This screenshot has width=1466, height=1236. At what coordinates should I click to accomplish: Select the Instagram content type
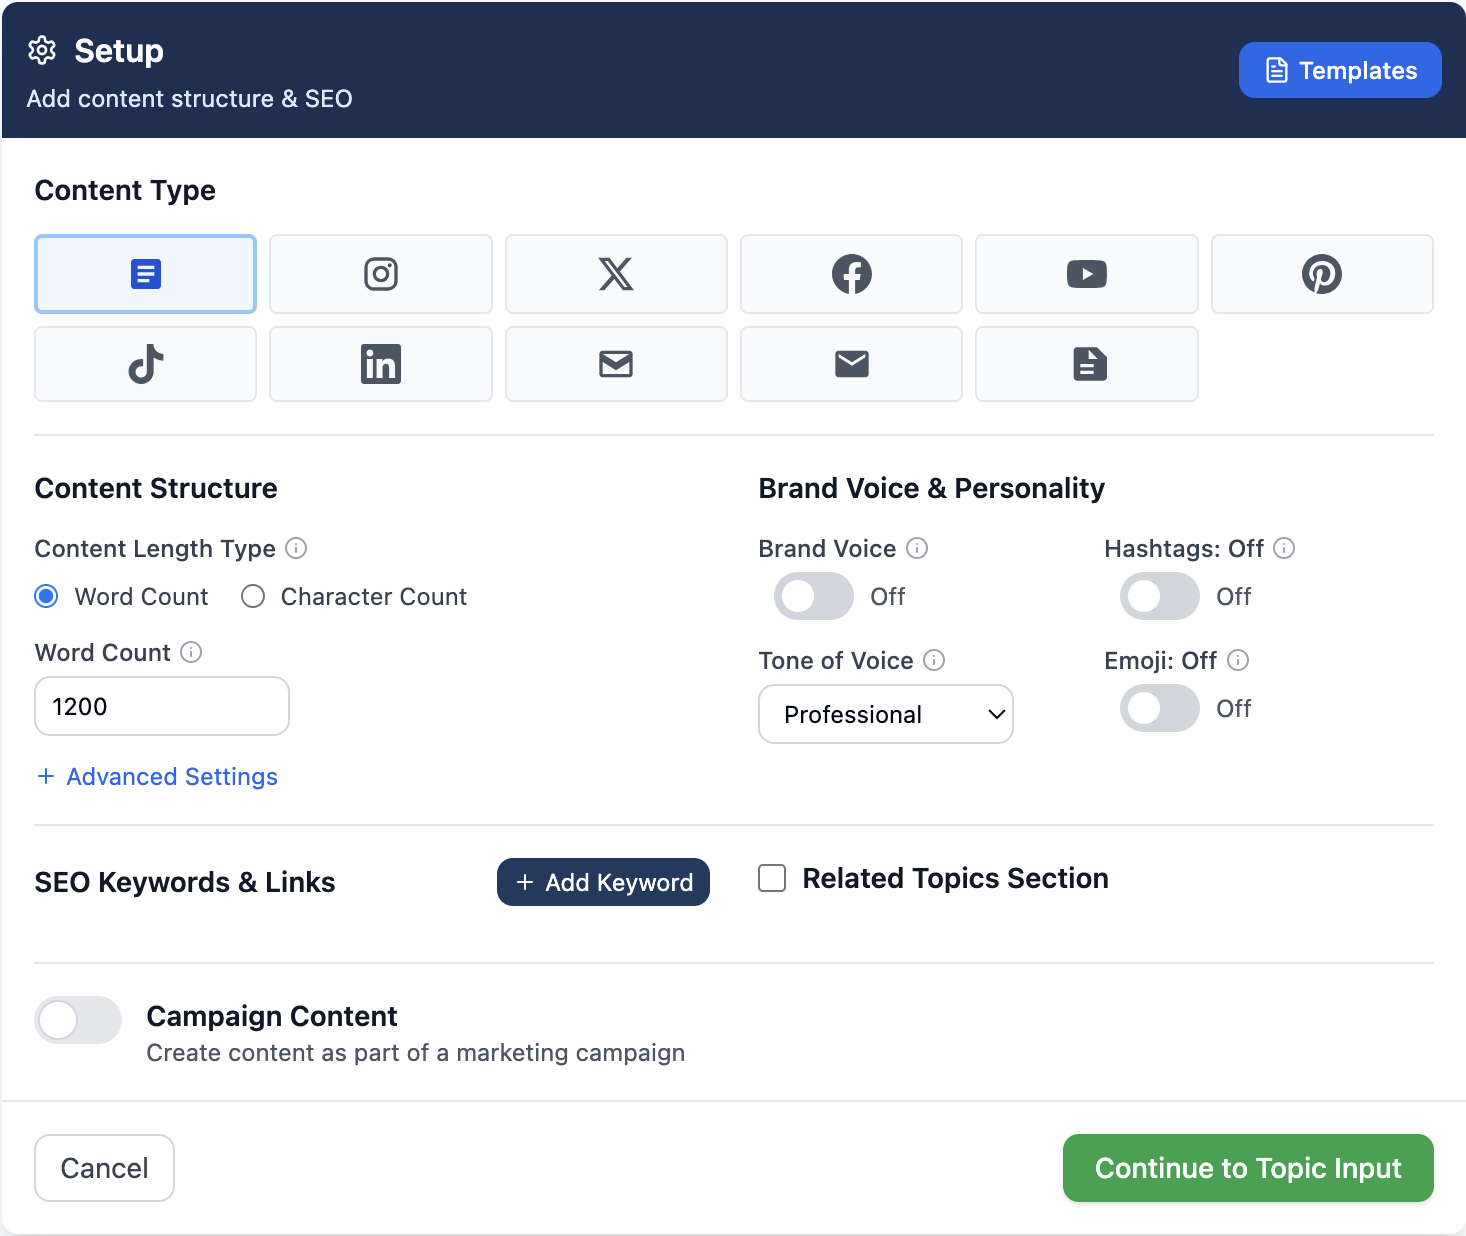380,274
